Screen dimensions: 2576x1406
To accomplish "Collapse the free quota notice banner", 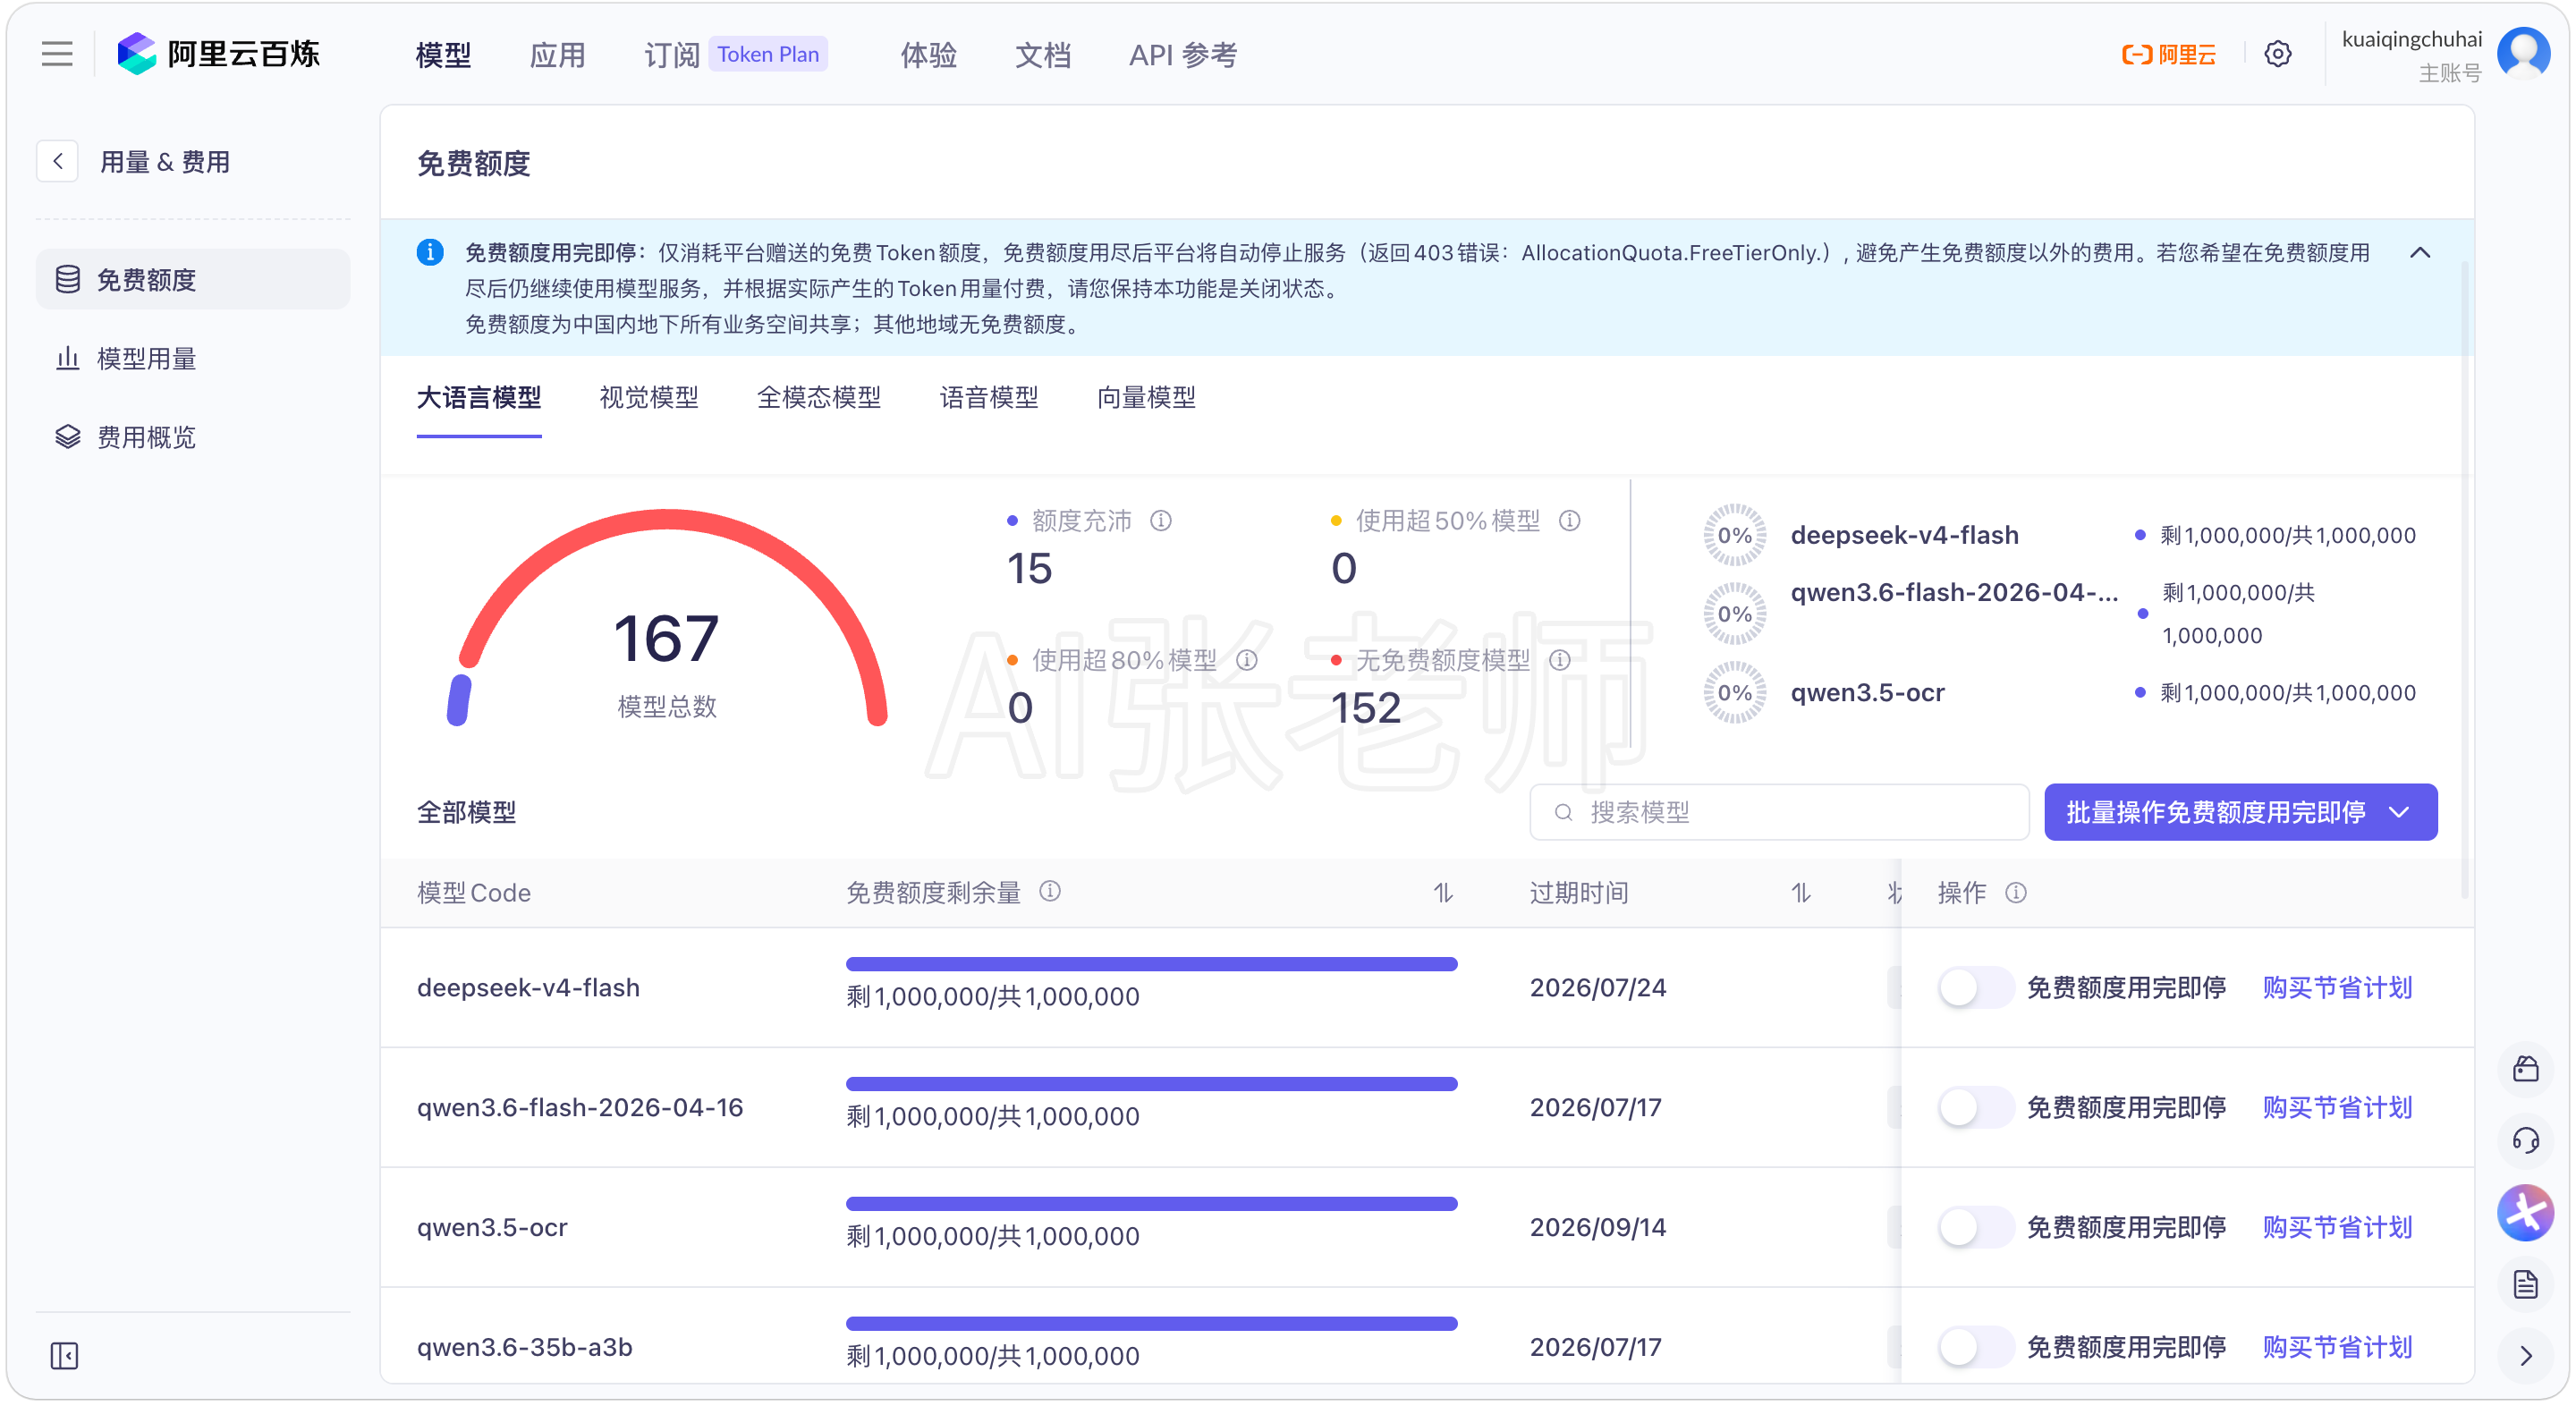I will pyautogui.click(x=2419, y=252).
